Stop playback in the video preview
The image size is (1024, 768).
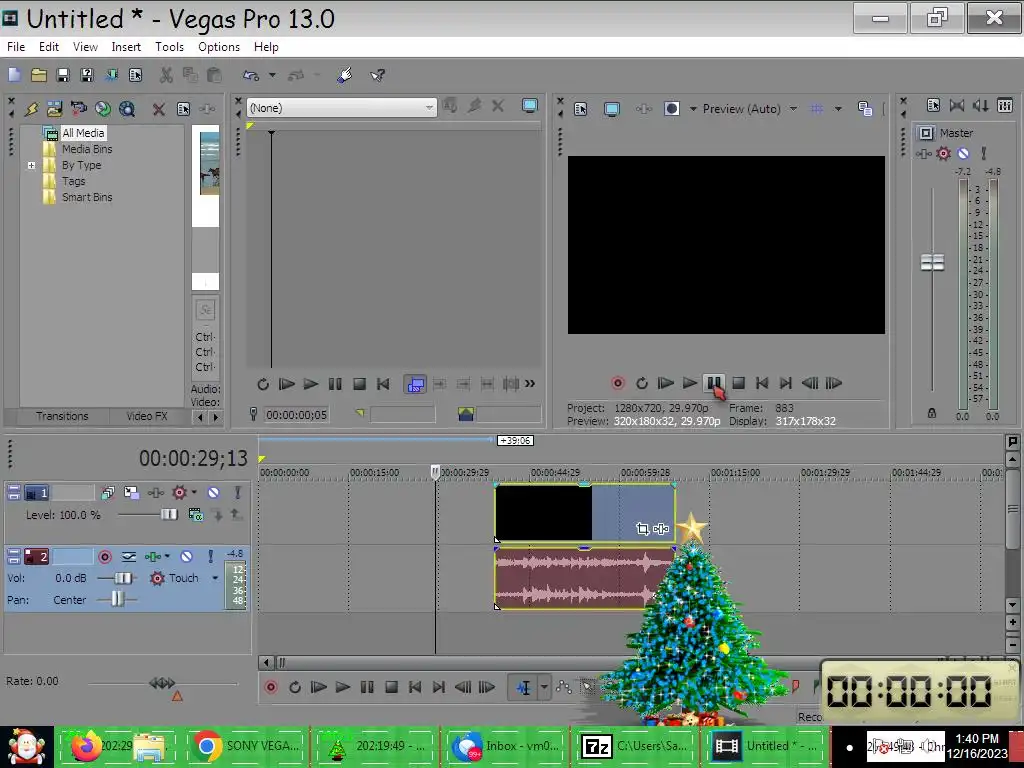(738, 383)
